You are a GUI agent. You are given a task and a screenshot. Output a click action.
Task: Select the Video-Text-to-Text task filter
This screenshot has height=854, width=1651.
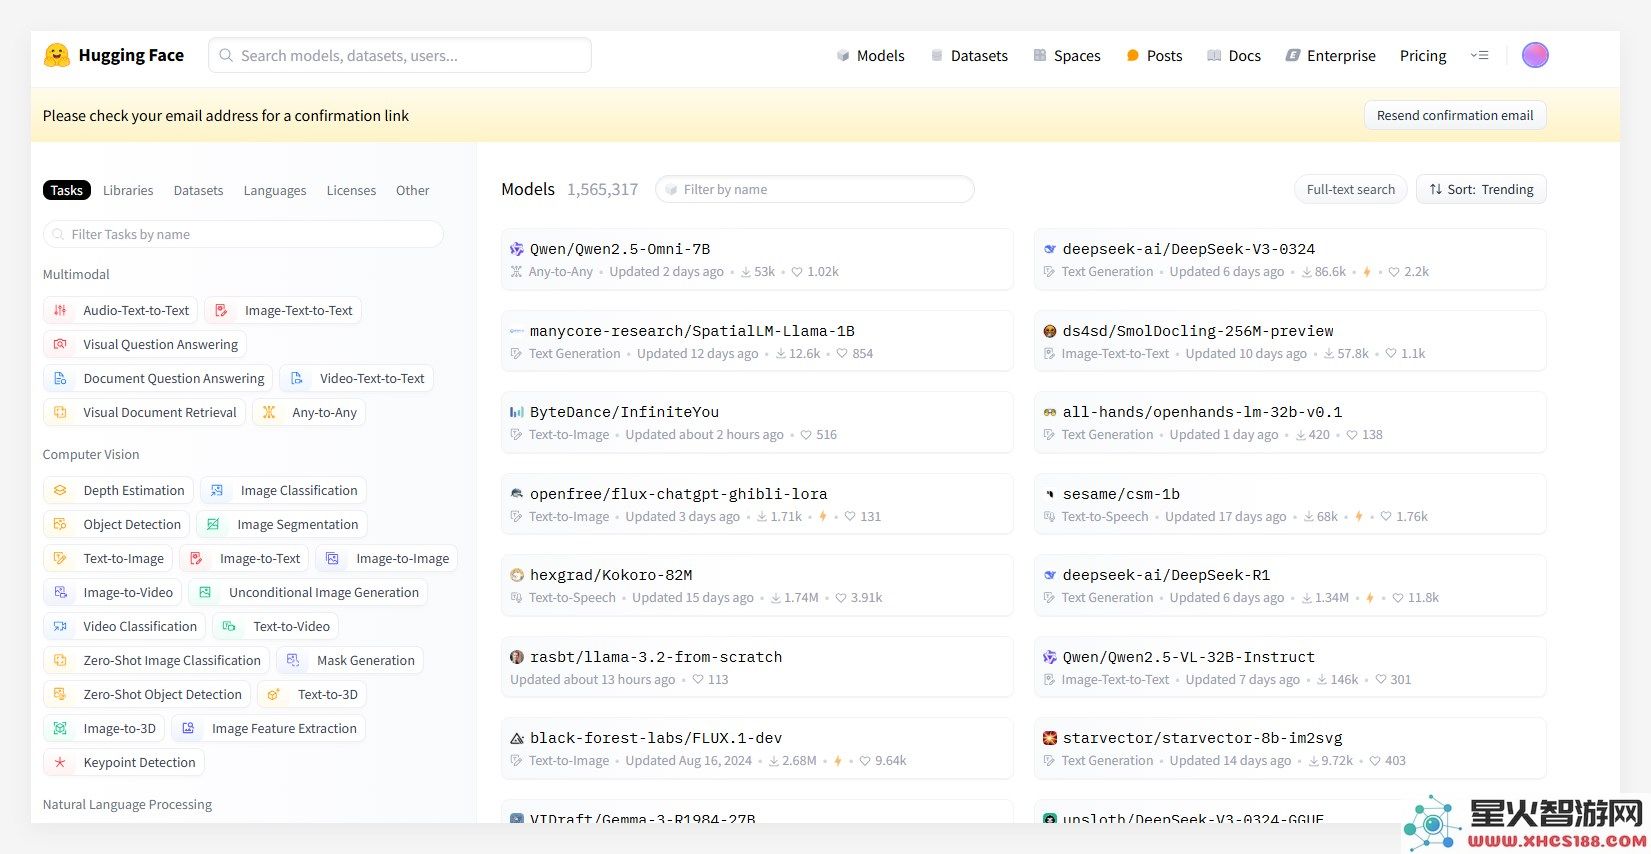(357, 378)
